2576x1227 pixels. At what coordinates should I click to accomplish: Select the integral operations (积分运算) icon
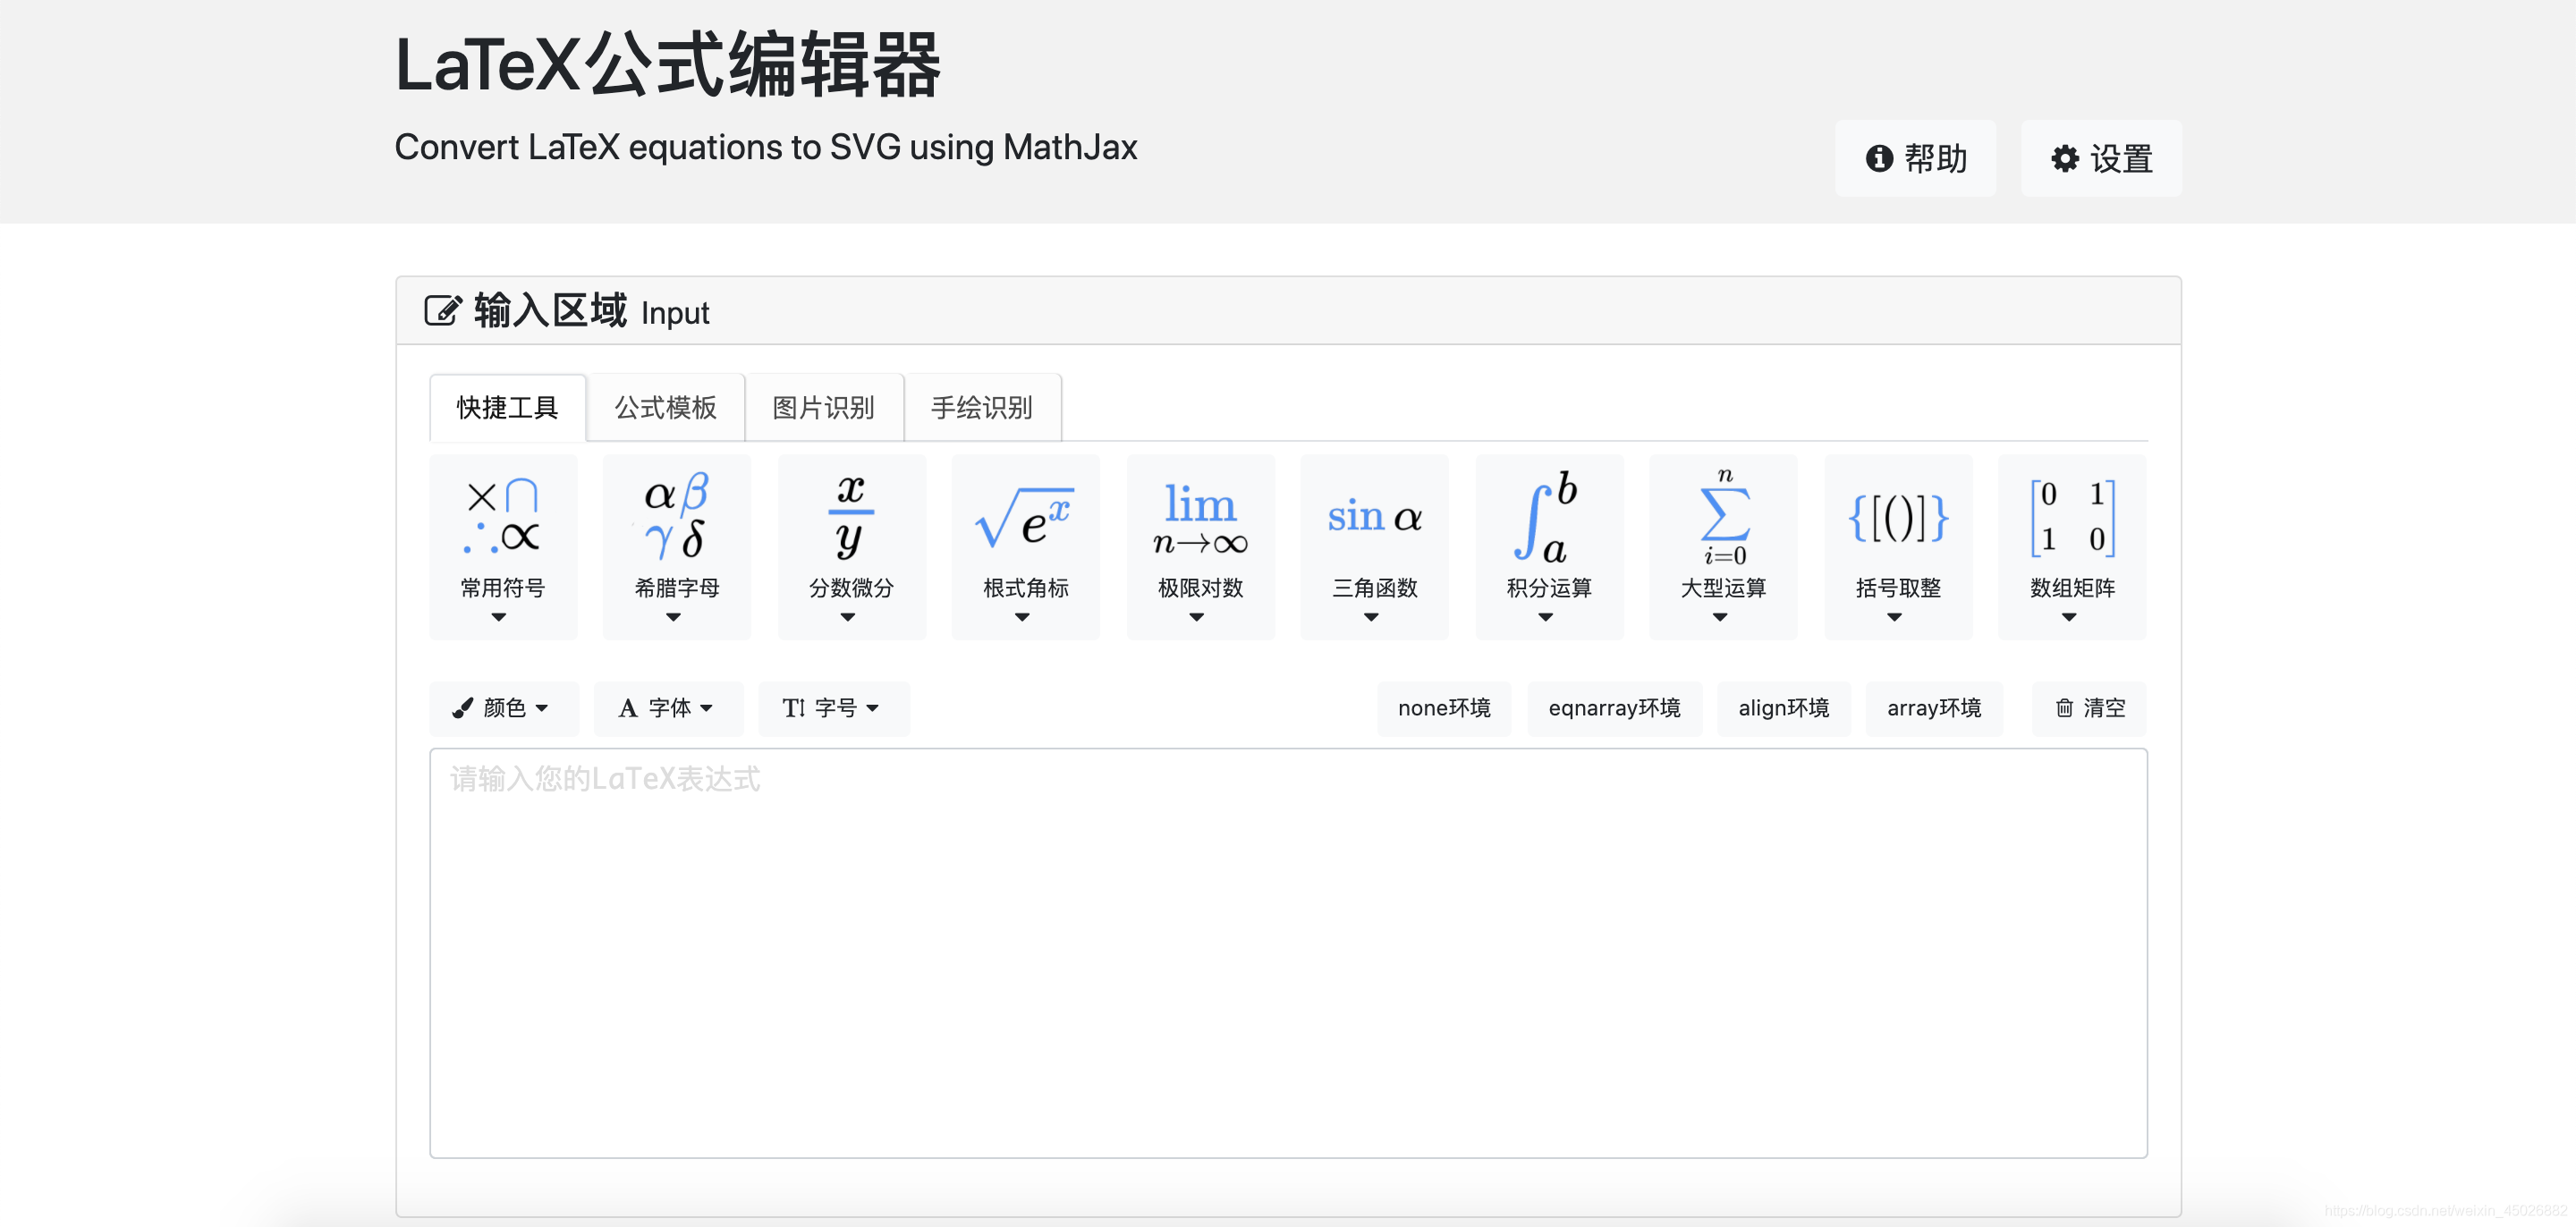(x=1548, y=546)
